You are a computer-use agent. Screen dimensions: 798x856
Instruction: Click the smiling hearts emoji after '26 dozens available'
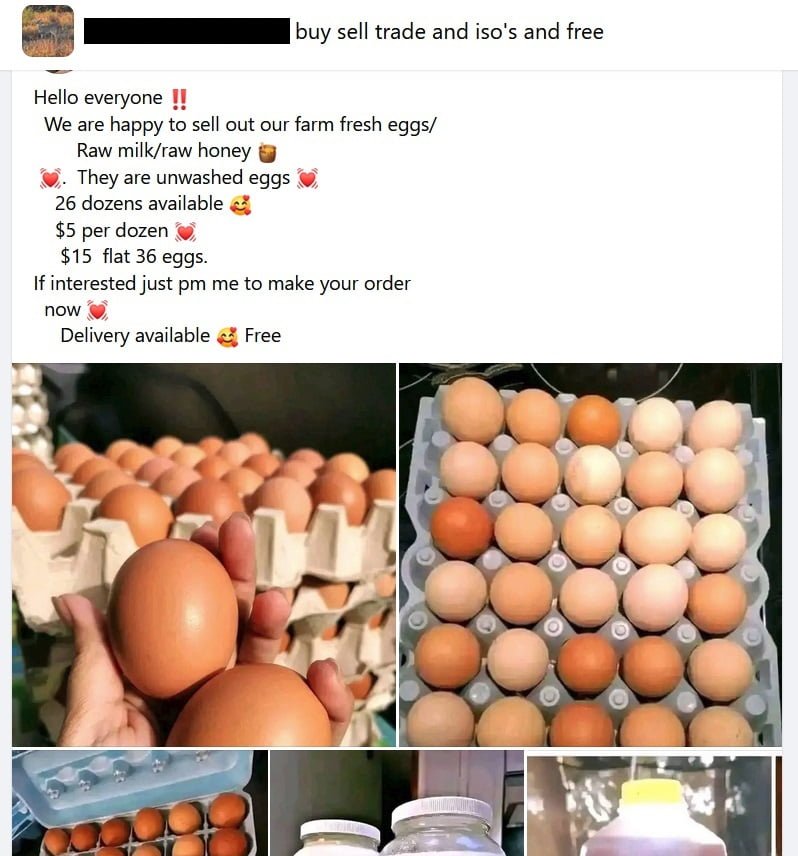[240, 205]
